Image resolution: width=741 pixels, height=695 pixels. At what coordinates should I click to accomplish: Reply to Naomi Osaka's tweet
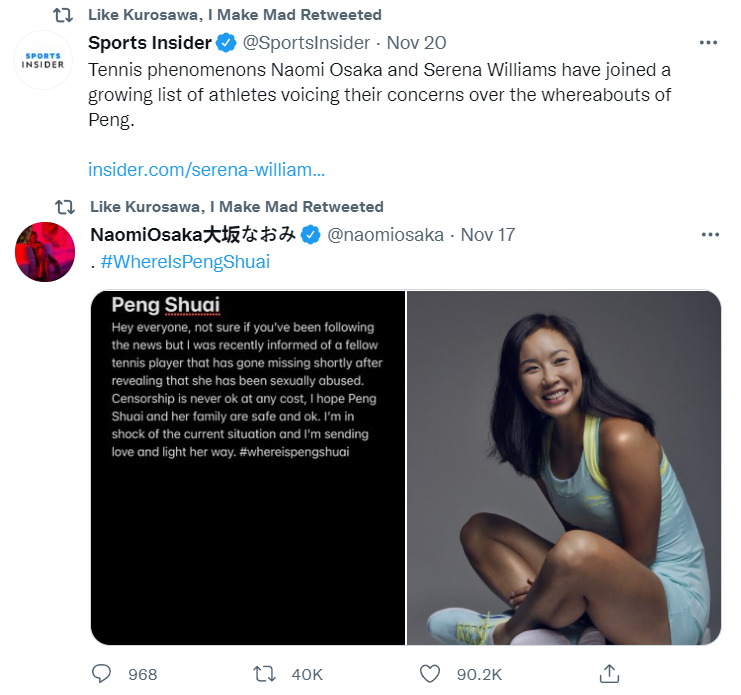coord(103,673)
